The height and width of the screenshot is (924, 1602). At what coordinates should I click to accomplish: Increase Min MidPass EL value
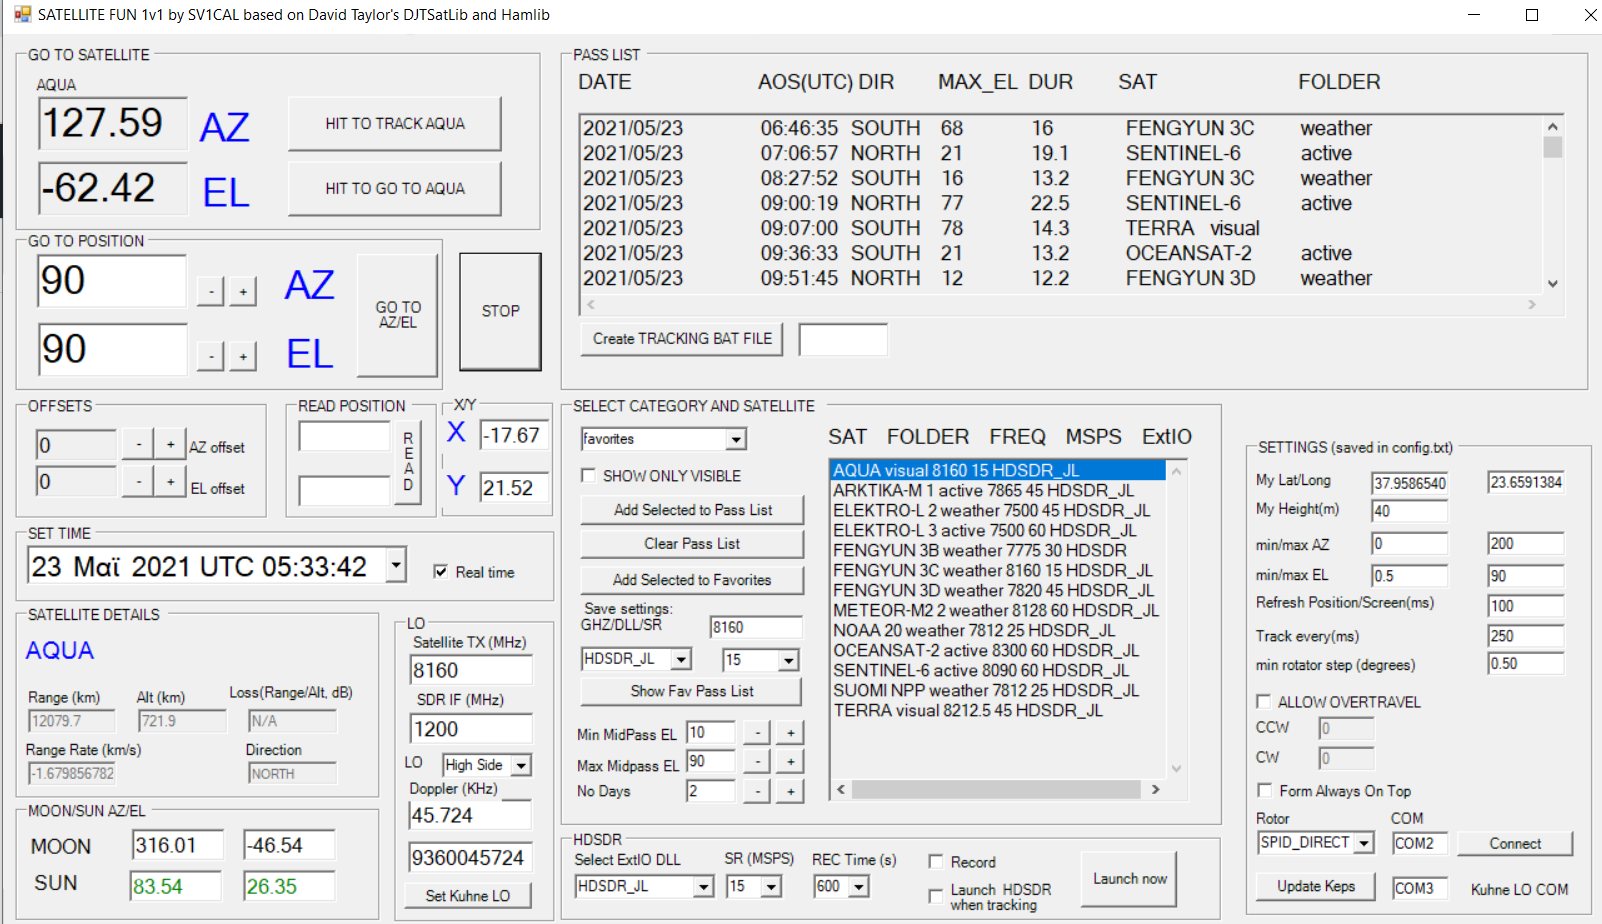tap(790, 733)
